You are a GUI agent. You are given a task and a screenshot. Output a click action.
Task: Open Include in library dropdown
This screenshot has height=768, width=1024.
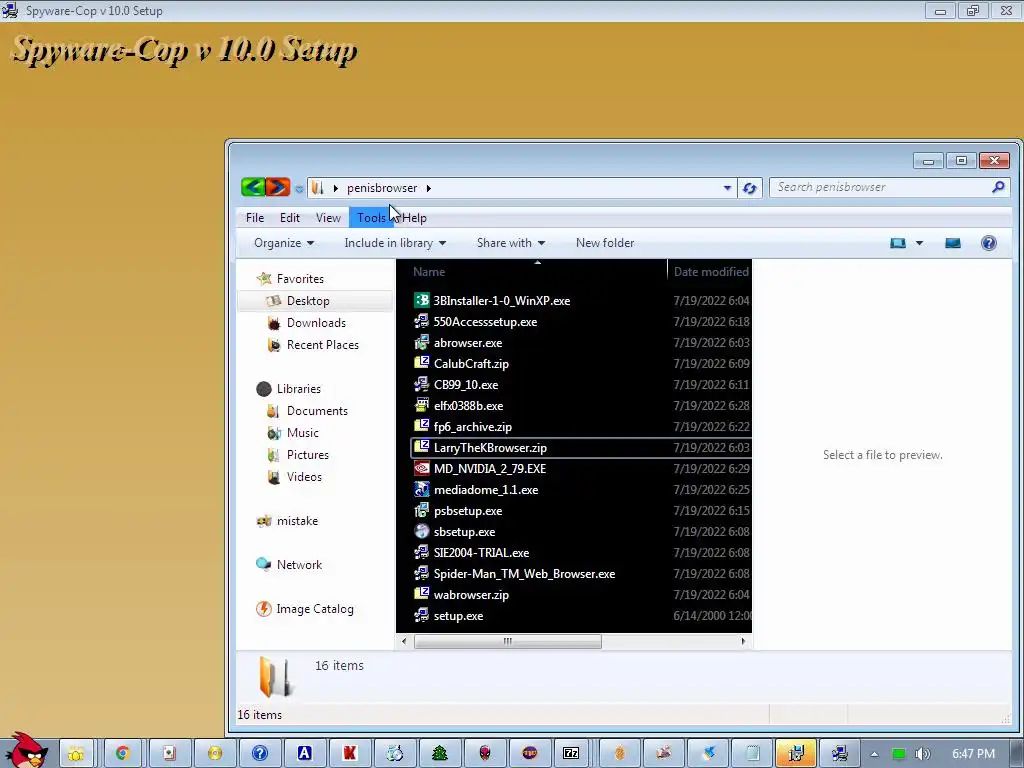pos(395,243)
